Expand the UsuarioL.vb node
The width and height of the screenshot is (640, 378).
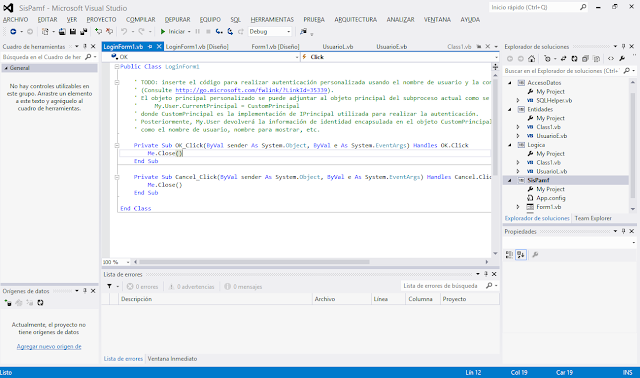[x=518, y=171]
